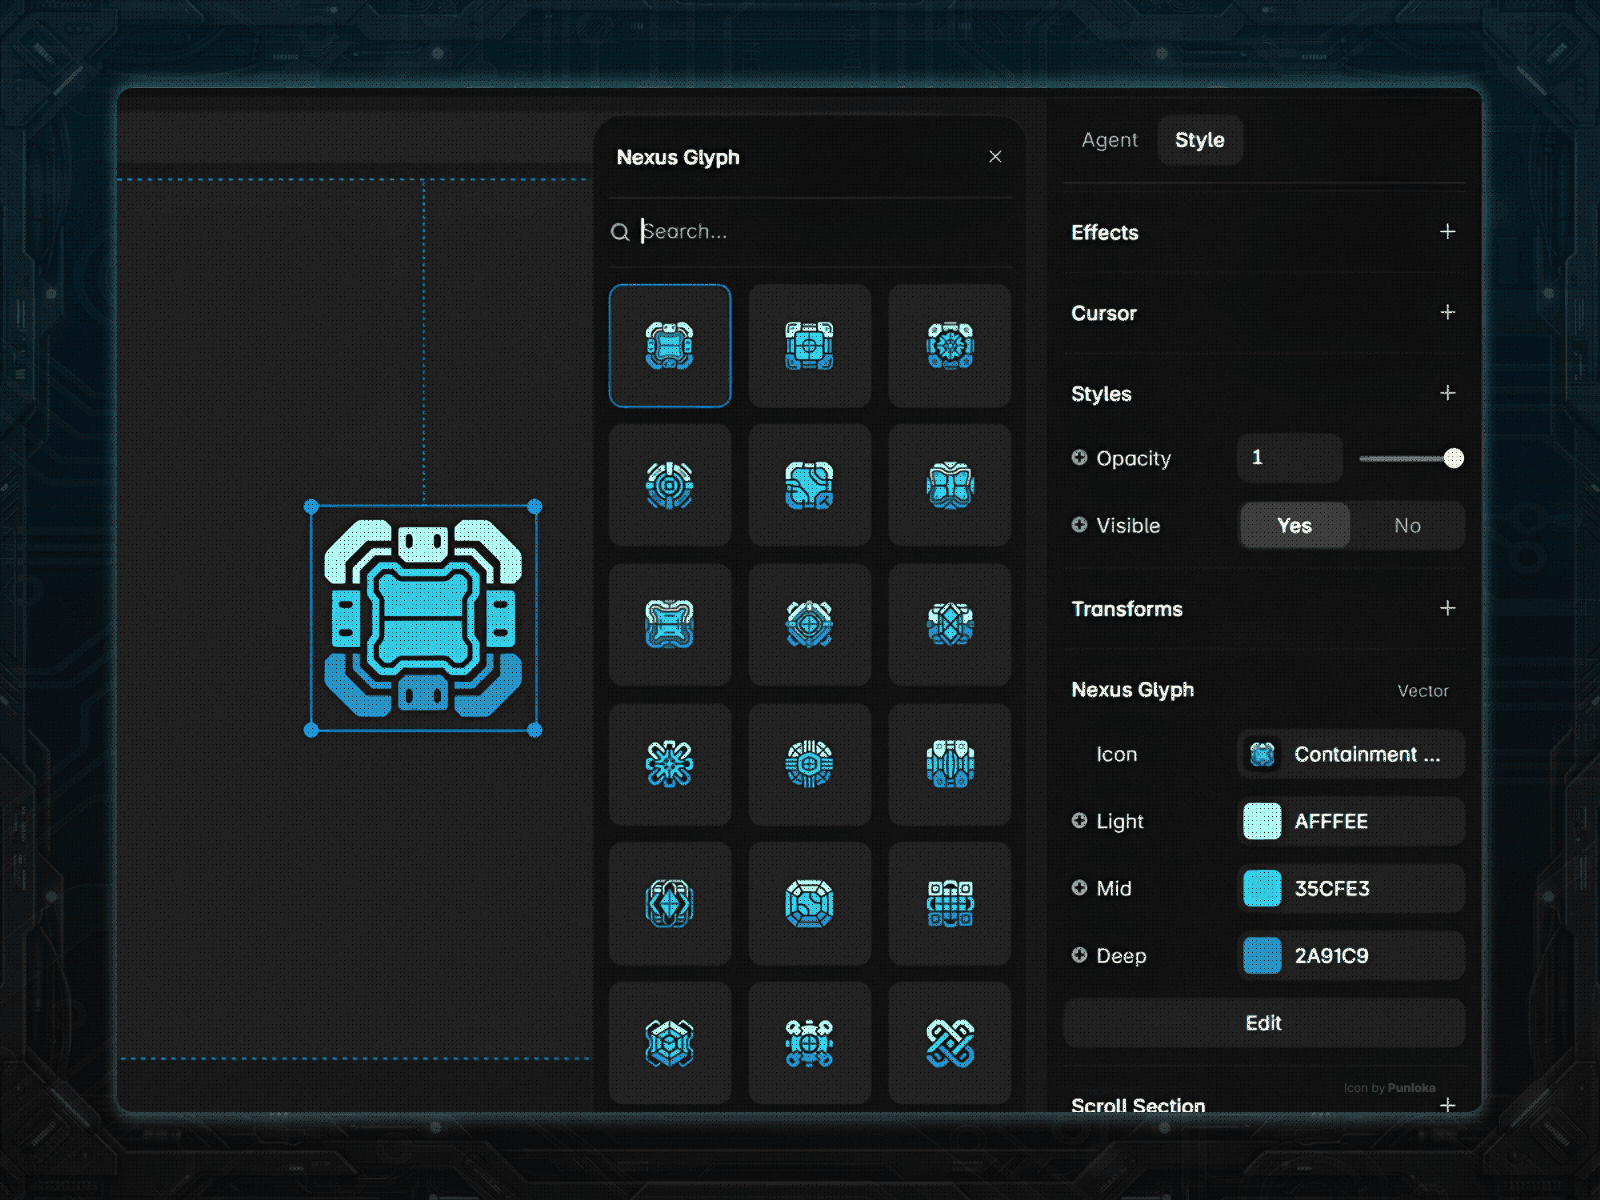Edit the AFFFEE hex value

tap(1331, 821)
